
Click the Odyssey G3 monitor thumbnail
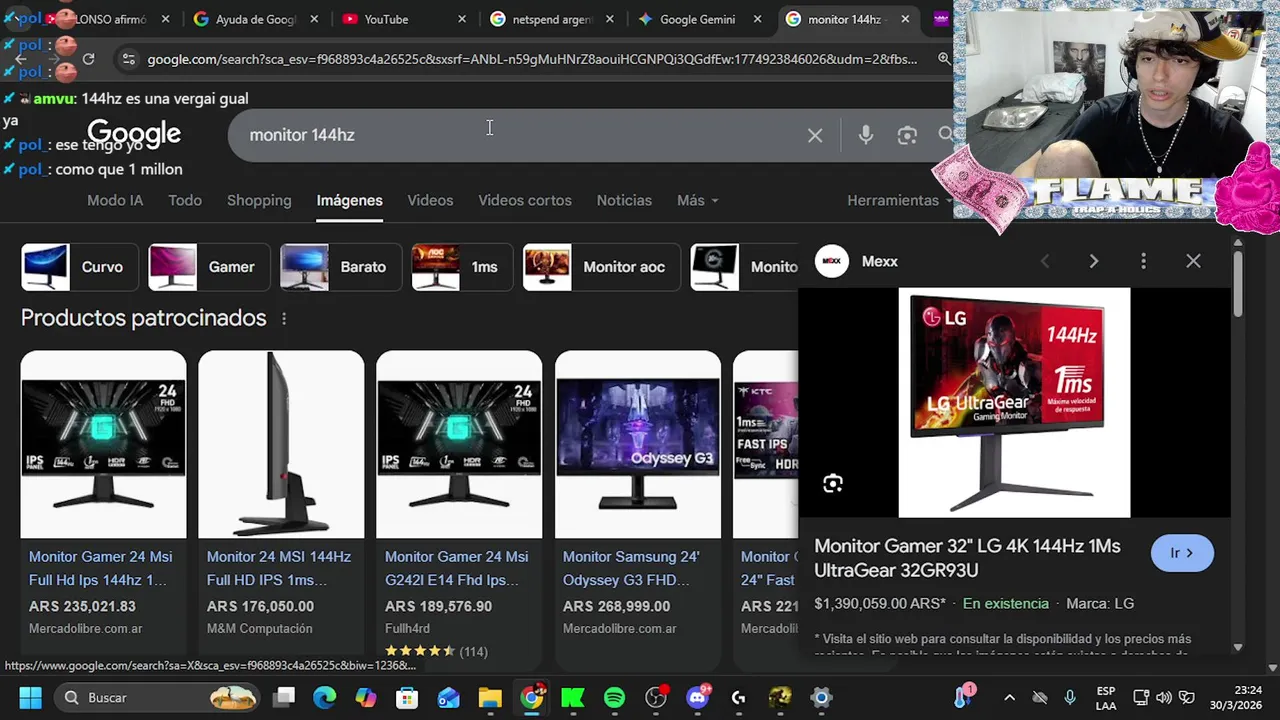[638, 444]
